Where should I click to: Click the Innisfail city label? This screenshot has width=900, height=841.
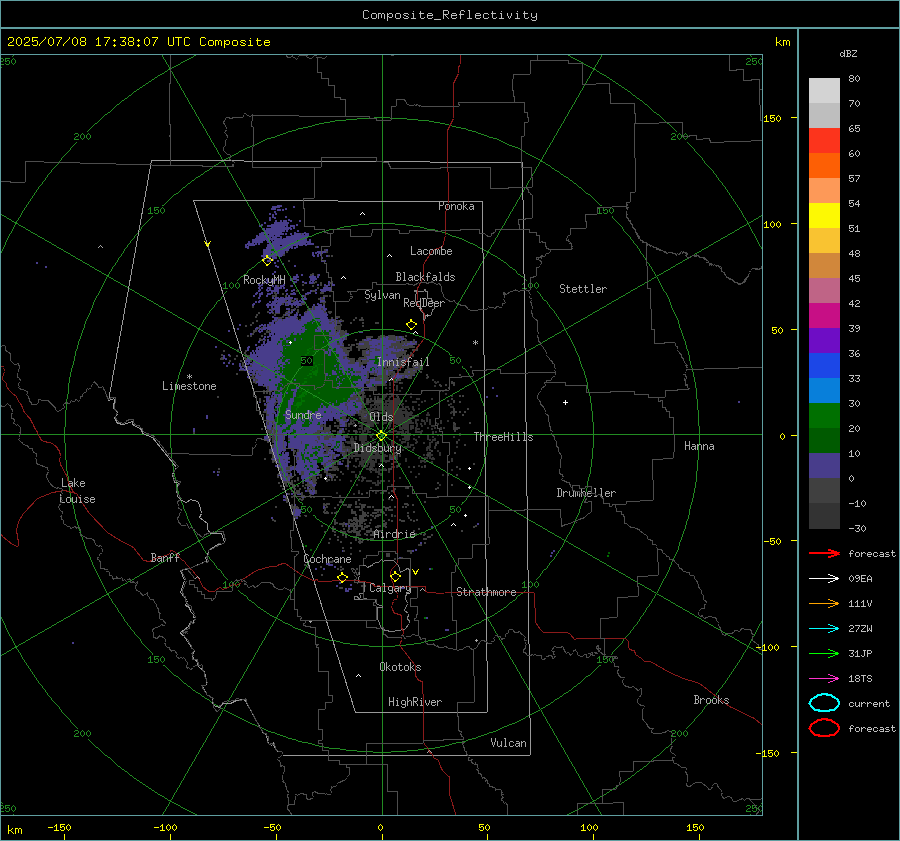tap(403, 362)
